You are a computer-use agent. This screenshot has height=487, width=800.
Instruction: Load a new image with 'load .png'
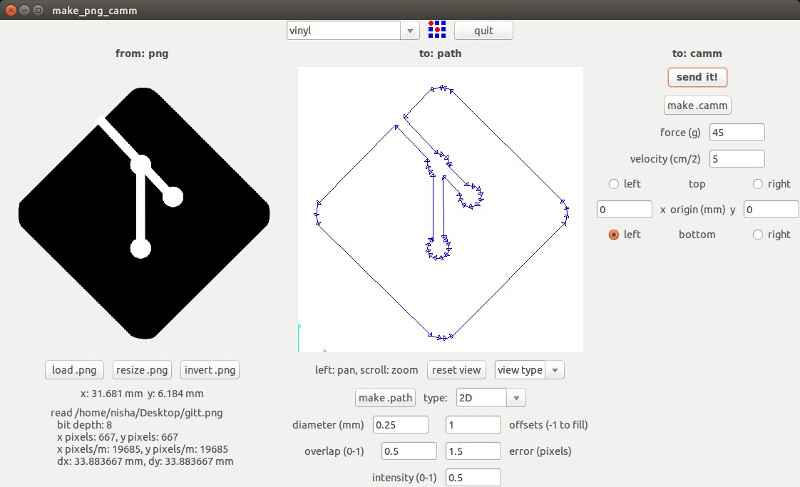coord(74,370)
